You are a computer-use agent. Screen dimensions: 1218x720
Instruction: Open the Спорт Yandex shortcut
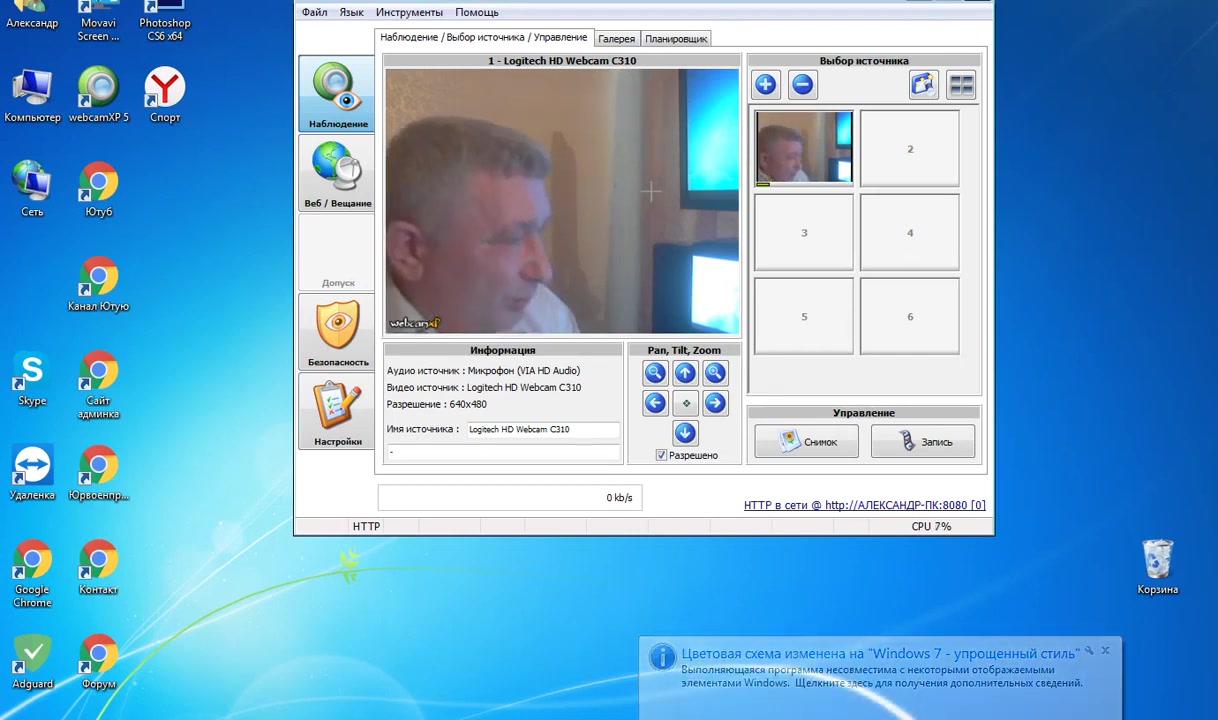[165, 96]
